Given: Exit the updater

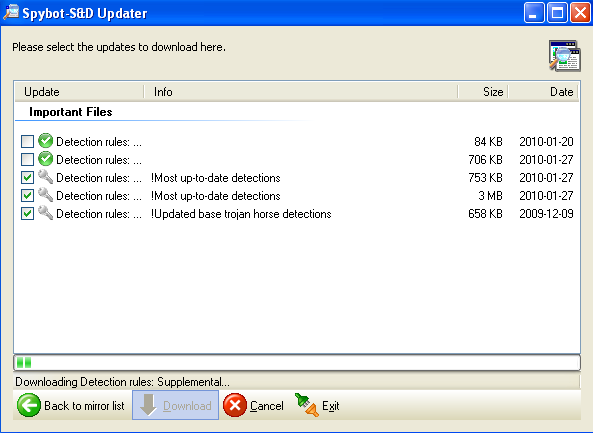Looking at the screenshot, I should 317,405.
